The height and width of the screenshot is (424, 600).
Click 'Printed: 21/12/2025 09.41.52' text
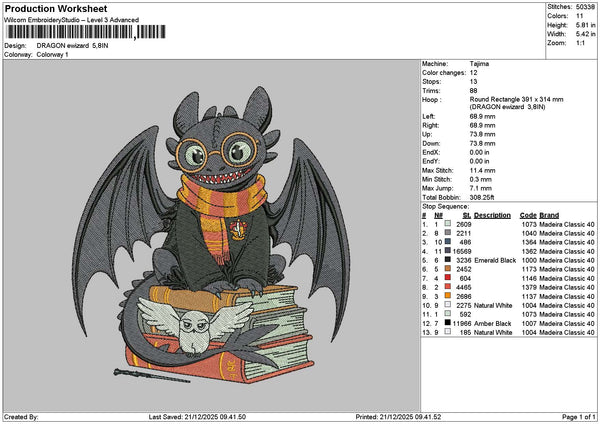click(x=398, y=417)
